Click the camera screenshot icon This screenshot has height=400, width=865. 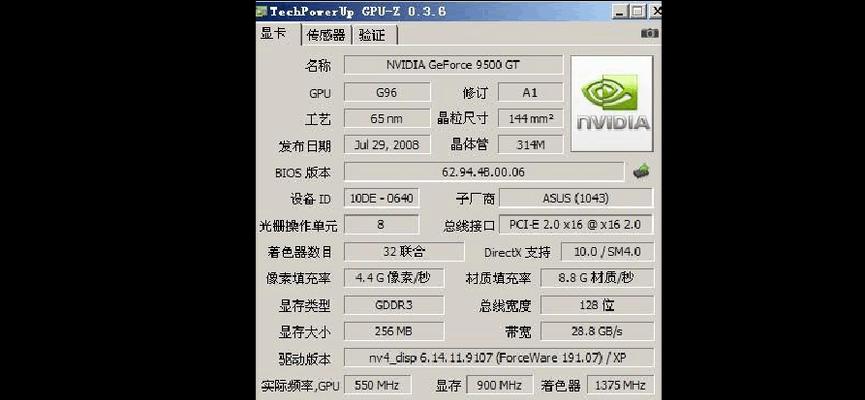[x=649, y=34]
